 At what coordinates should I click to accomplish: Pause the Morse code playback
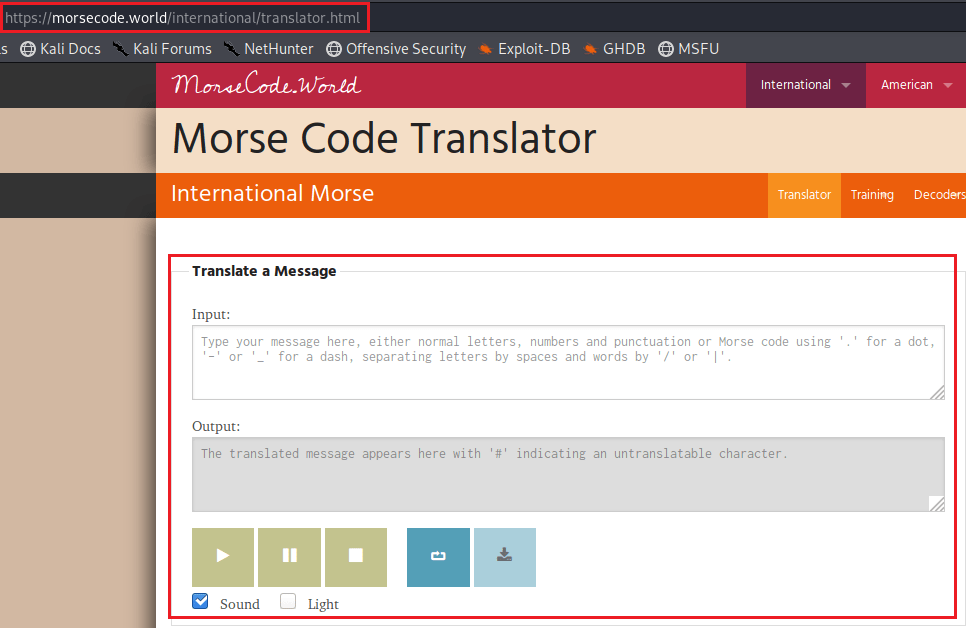[x=289, y=557]
